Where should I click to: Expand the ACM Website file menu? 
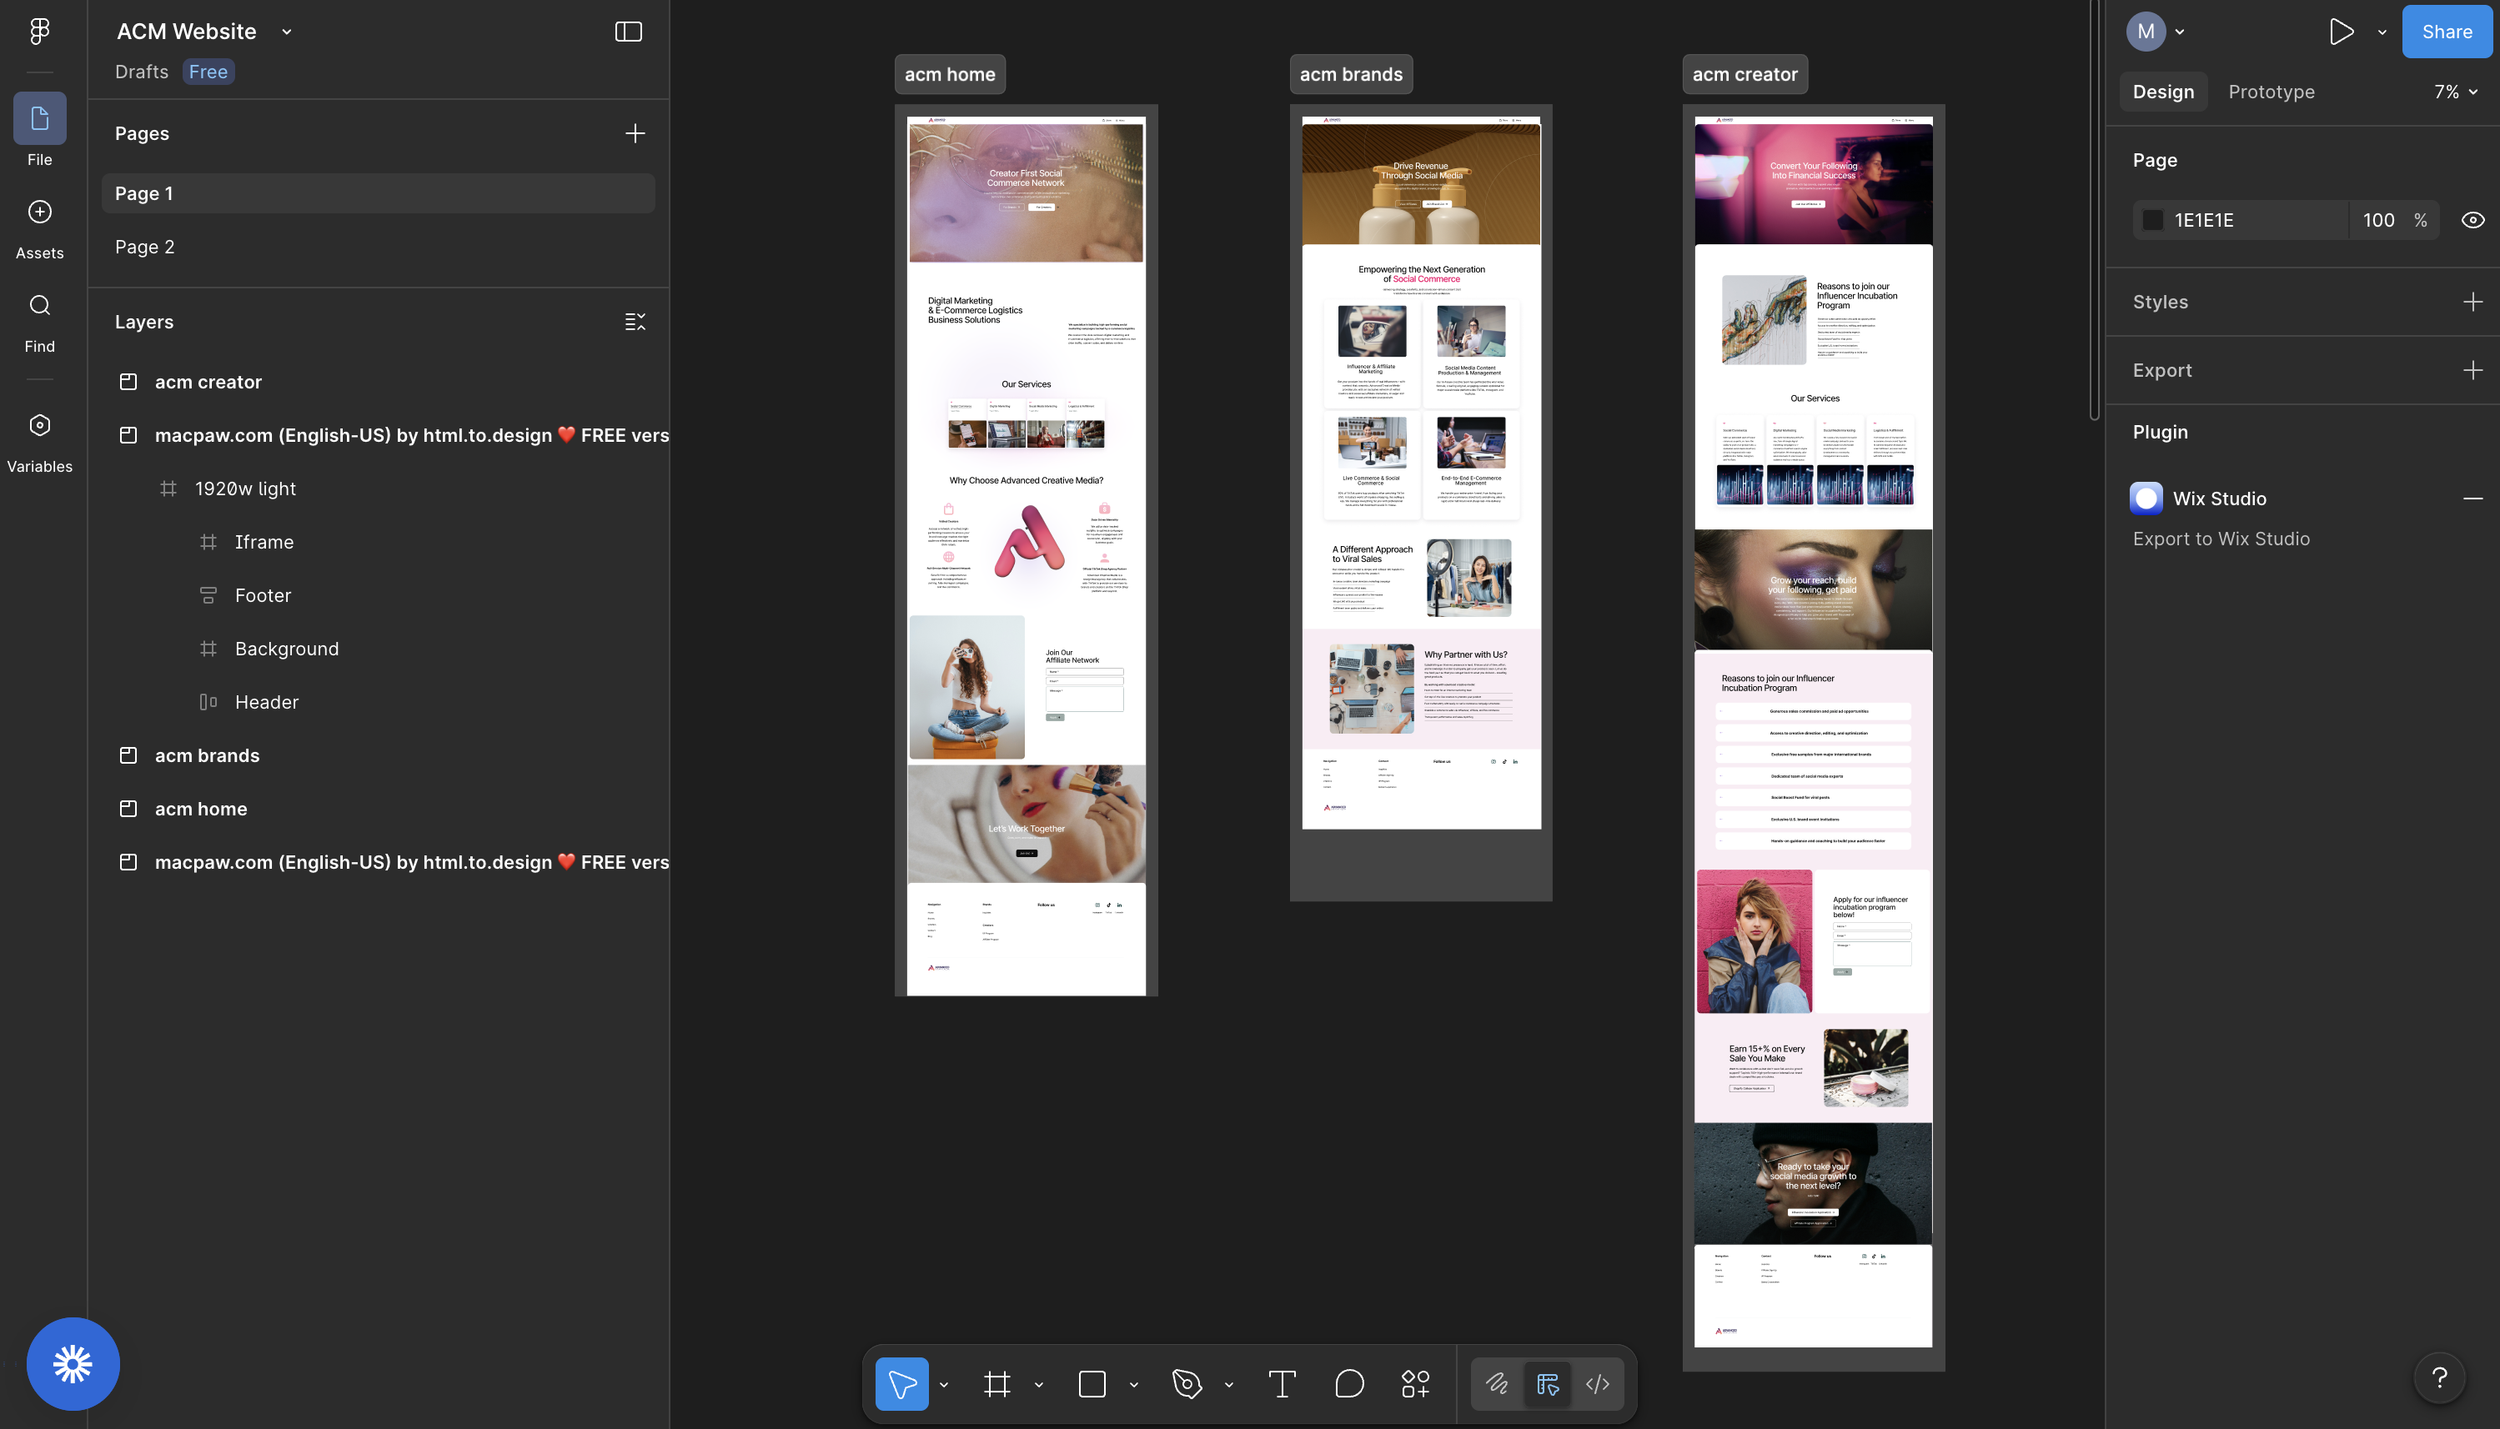tap(287, 32)
